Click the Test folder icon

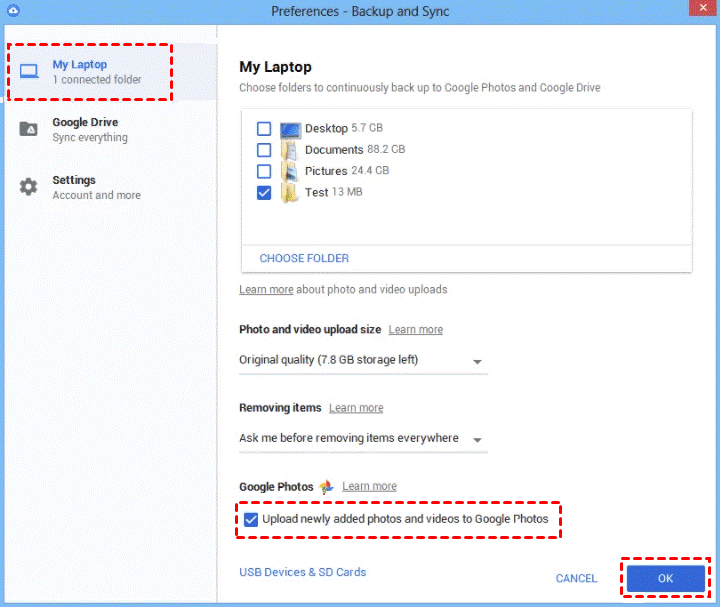tap(289, 193)
